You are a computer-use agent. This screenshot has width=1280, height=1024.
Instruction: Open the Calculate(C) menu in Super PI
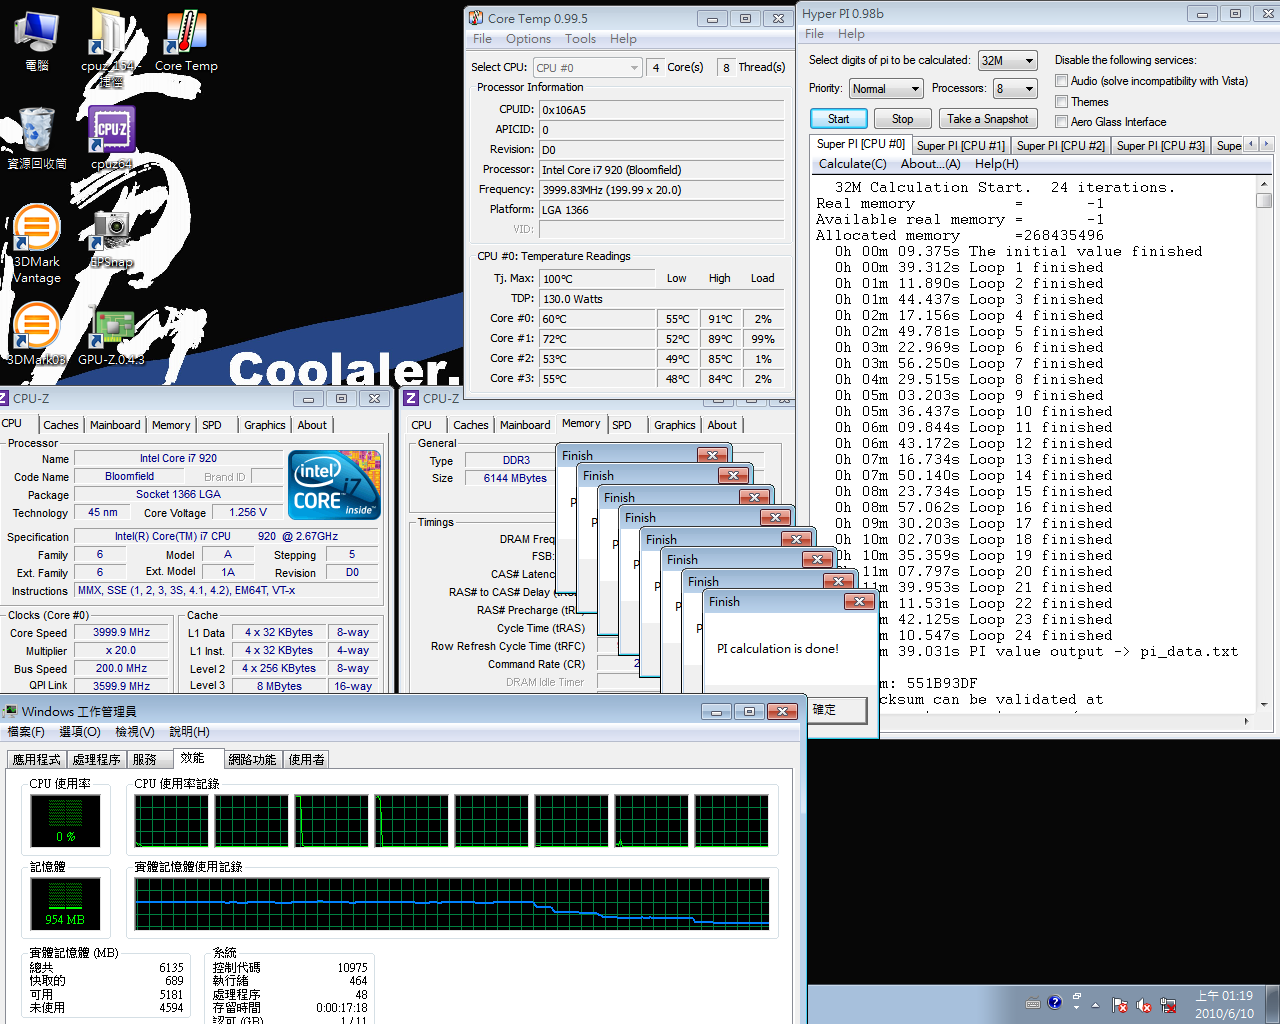[853, 164]
